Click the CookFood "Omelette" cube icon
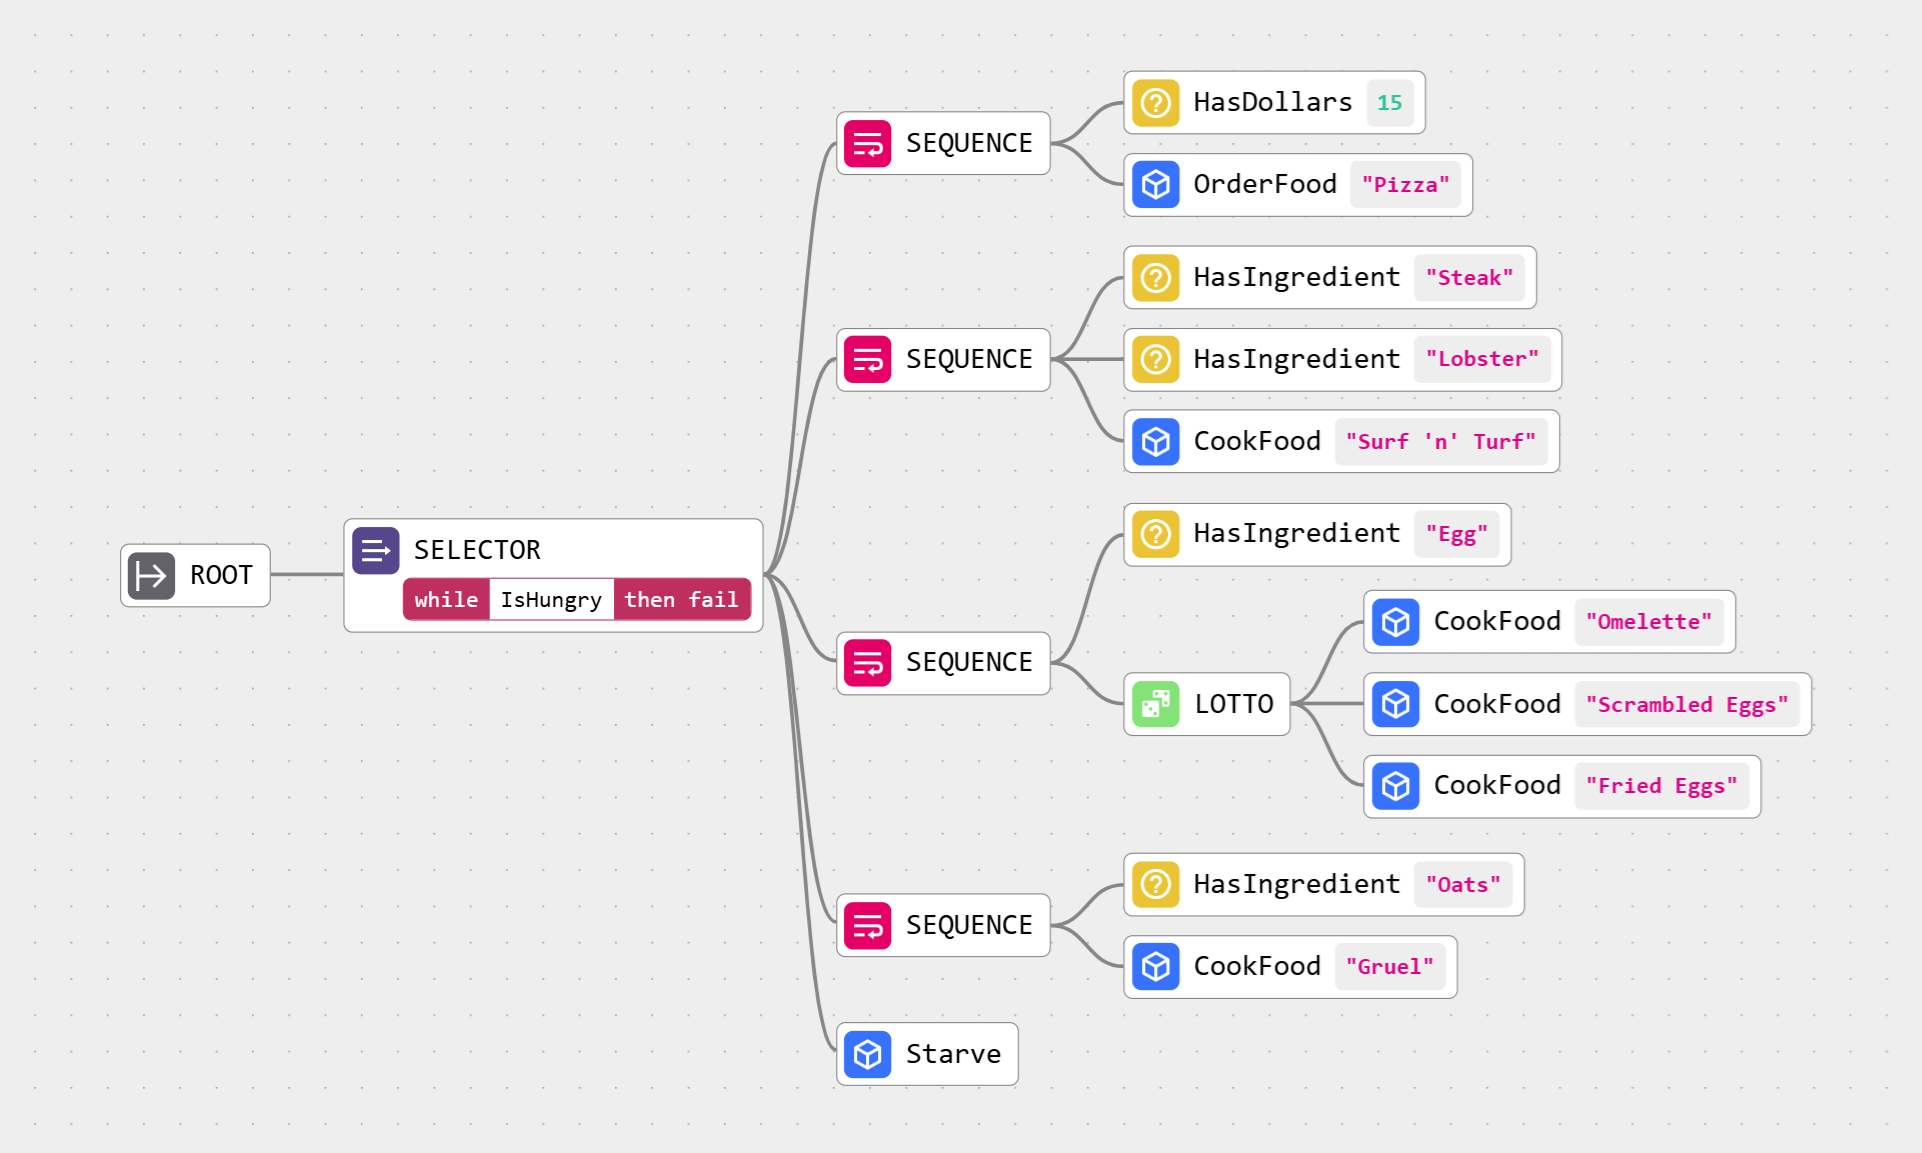 pos(1395,622)
